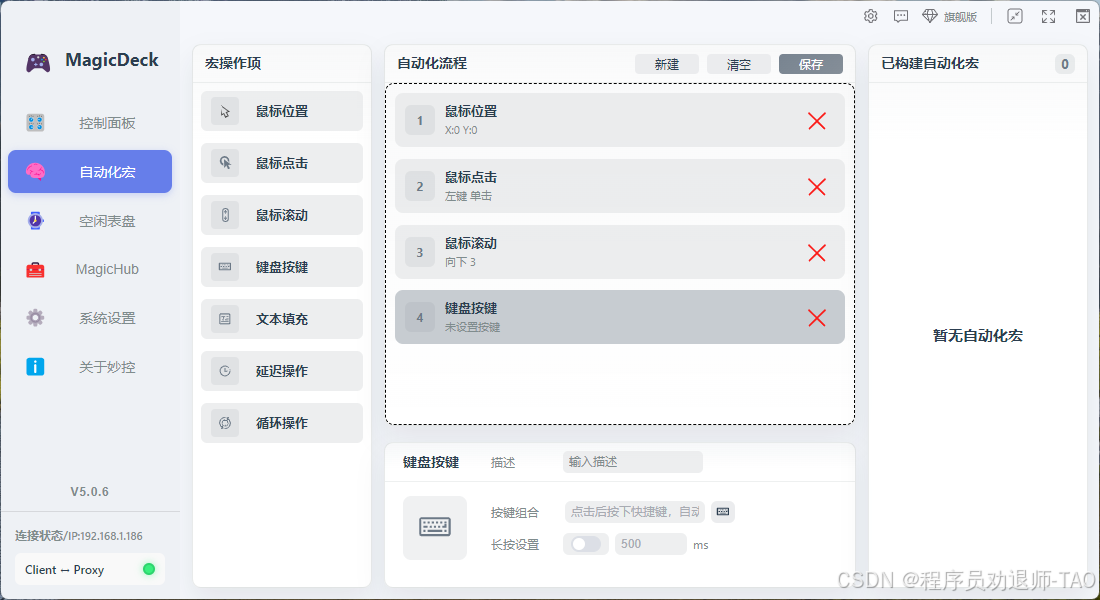Click the 空闲表盘 watch icon

[x=35, y=220]
